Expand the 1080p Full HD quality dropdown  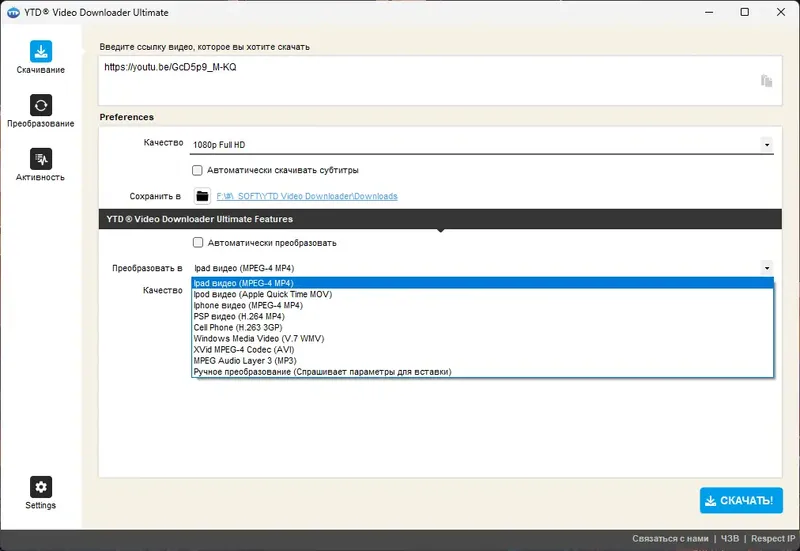coord(767,145)
